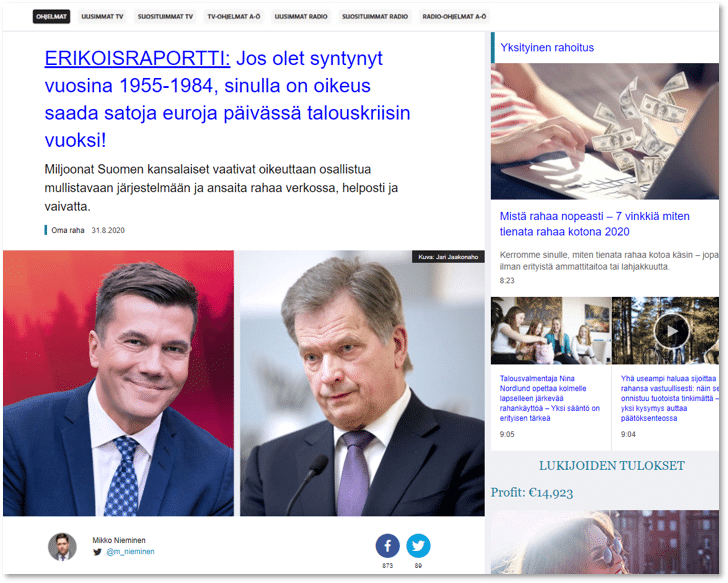Share article via Facebook icon
728x583 pixels.
pos(387,546)
